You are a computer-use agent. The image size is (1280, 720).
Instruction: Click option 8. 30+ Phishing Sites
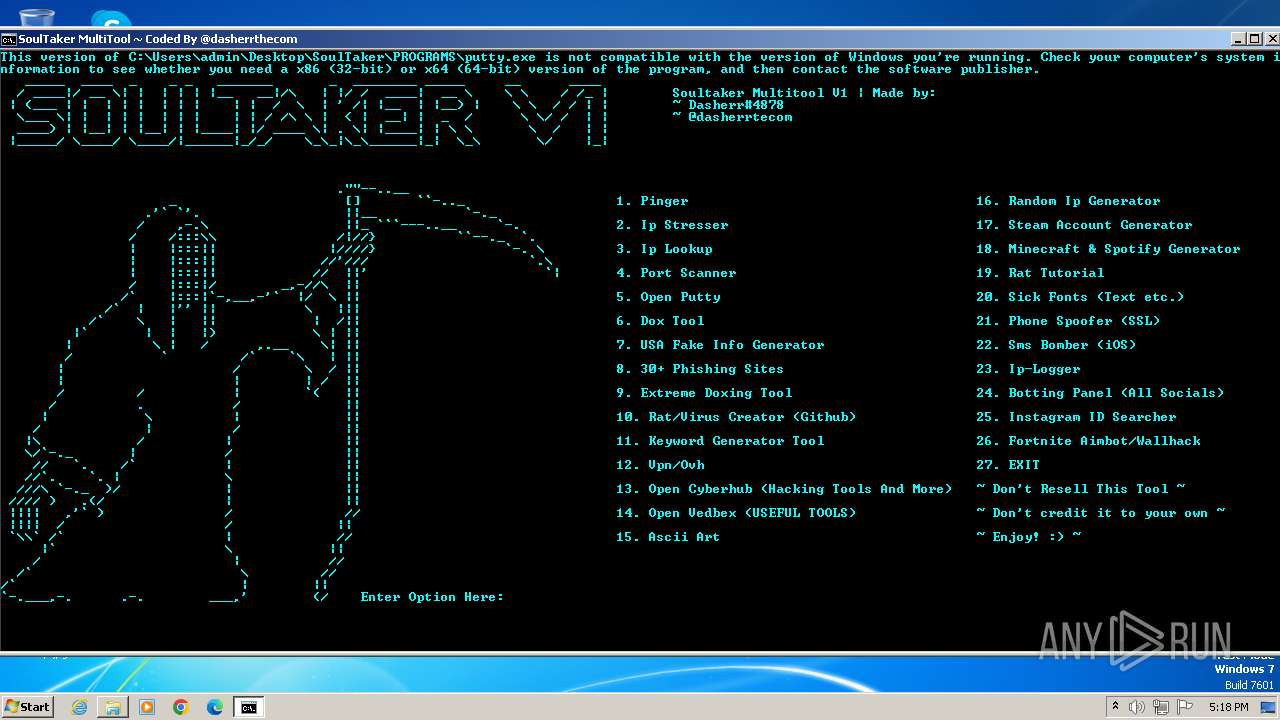tap(700, 369)
